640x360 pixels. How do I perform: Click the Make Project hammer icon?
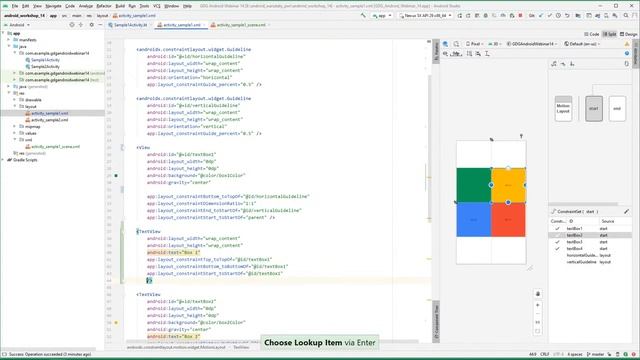(363, 16)
